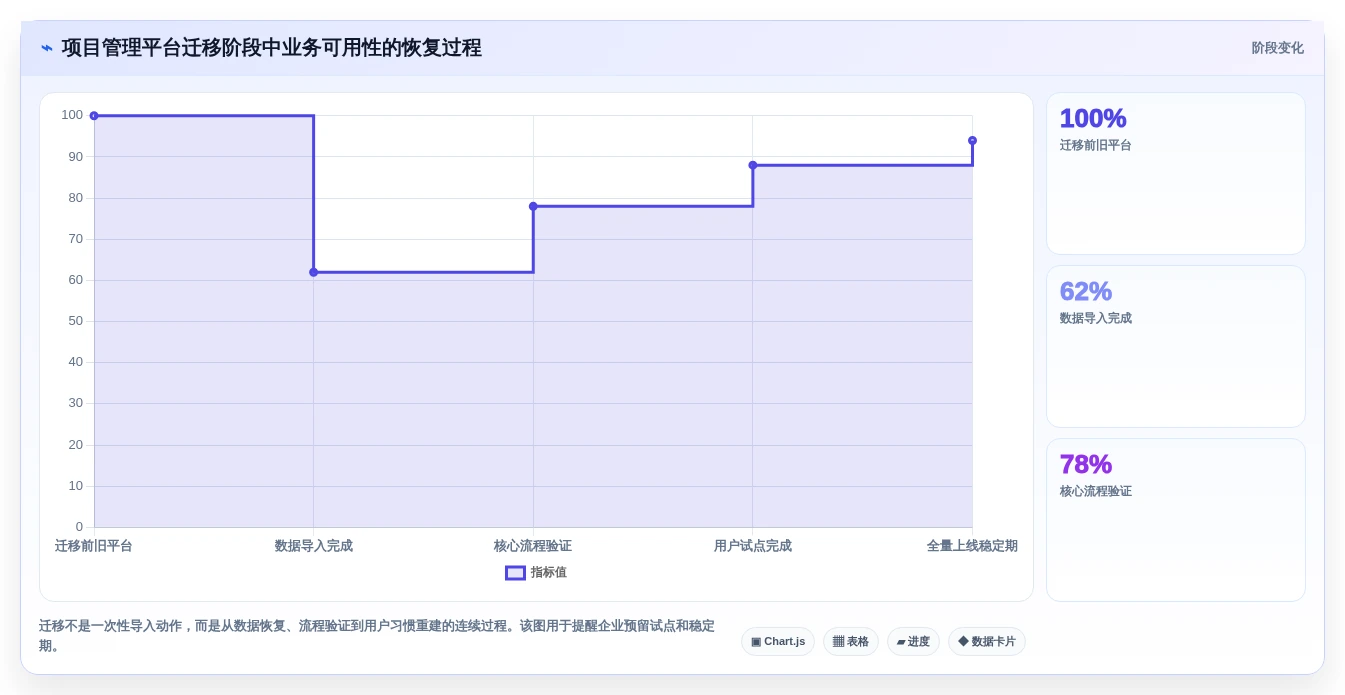This screenshot has width=1345, height=695.
Task: Select the 78% 核心流程验证 card
Action: coord(1176,520)
